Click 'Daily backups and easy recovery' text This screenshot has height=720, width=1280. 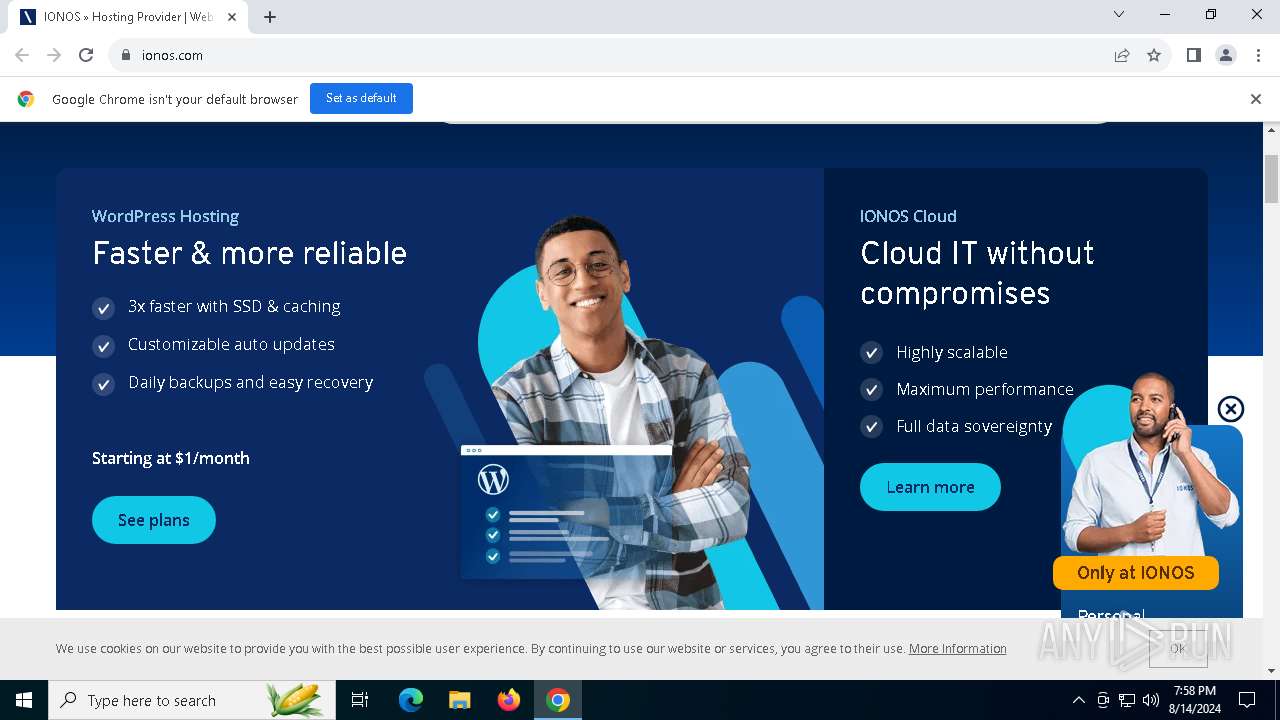pyautogui.click(x=251, y=382)
